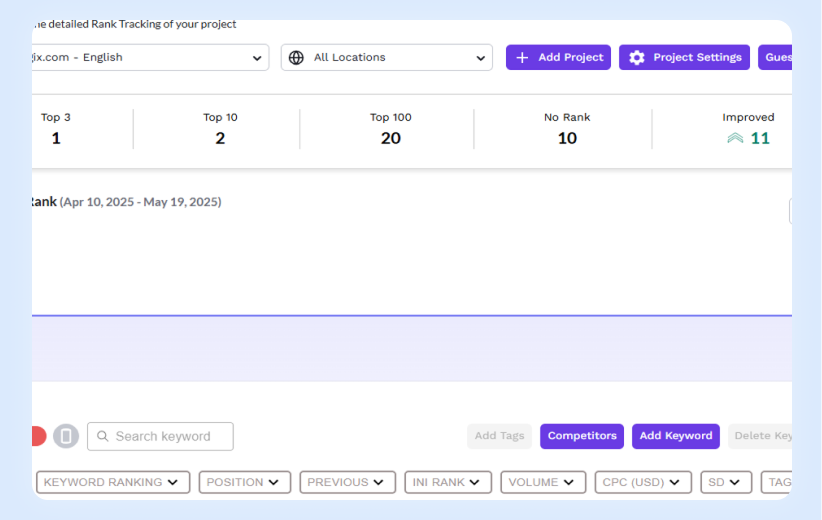Open the PREVIOUS column dropdown
The height and width of the screenshot is (520, 822).
pos(347,482)
